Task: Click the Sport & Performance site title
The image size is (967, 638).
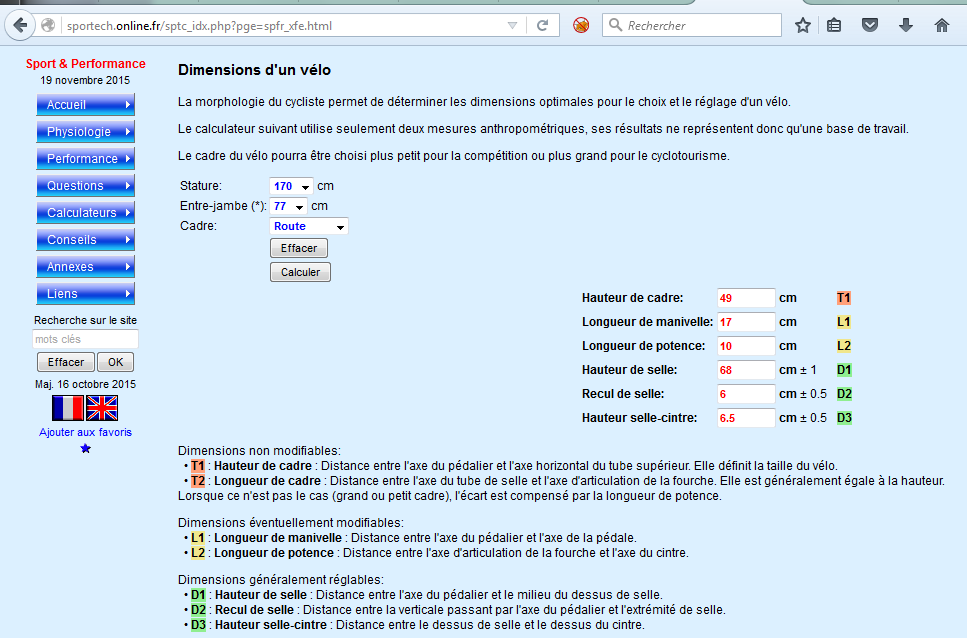Action: [86, 63]
